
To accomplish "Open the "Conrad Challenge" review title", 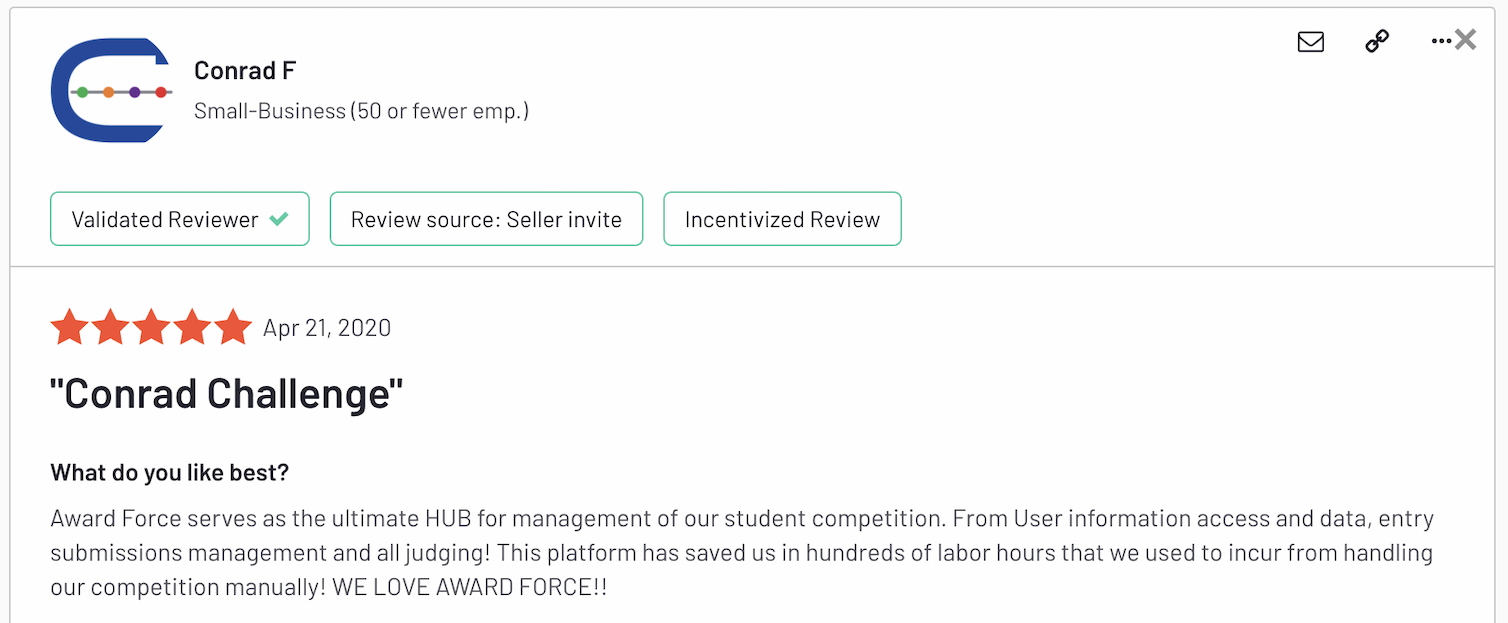I will pyautogui.click(x=226, y=393).
